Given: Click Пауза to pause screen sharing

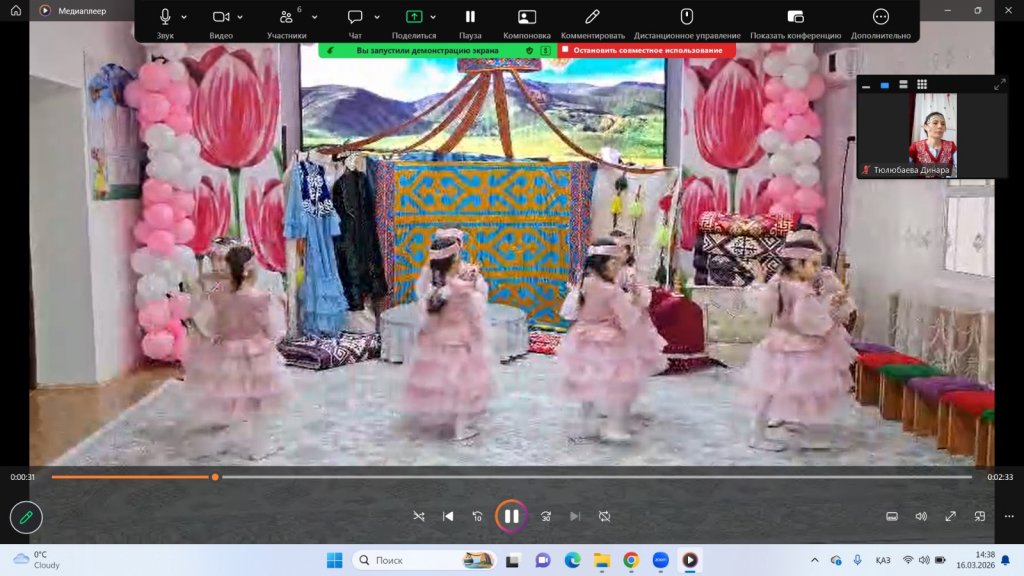Looking at the screenshot, I should point(470,18).
